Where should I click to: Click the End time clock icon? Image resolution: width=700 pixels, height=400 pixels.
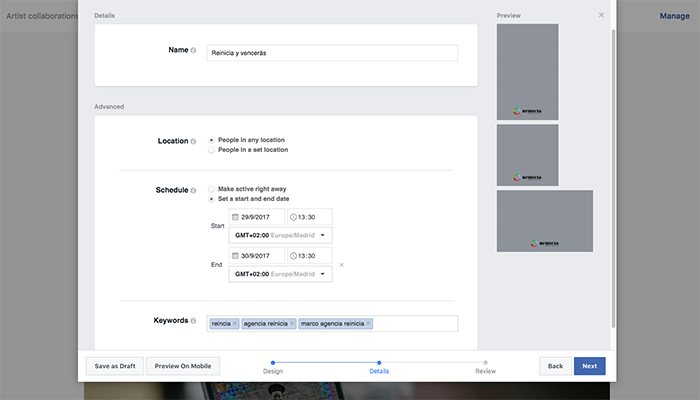pos(293,256)
